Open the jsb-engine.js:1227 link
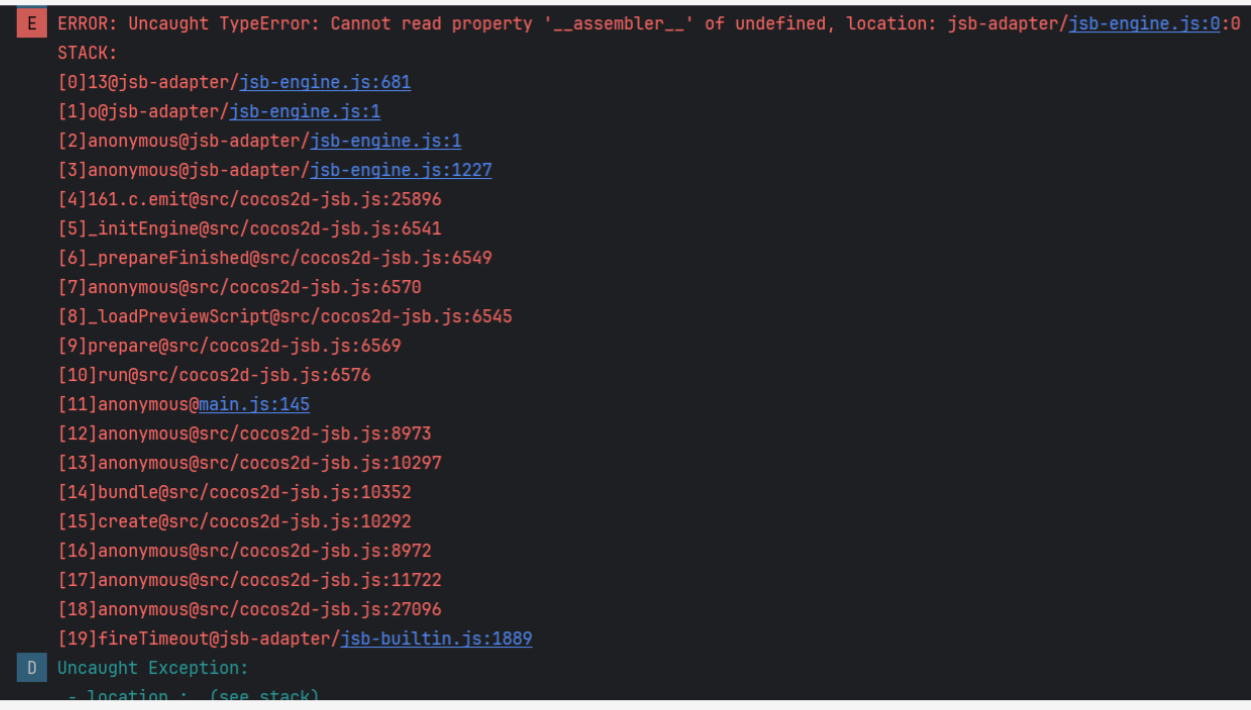Image resolution: width=1251 pixels, height=710 pixels. 400,171
